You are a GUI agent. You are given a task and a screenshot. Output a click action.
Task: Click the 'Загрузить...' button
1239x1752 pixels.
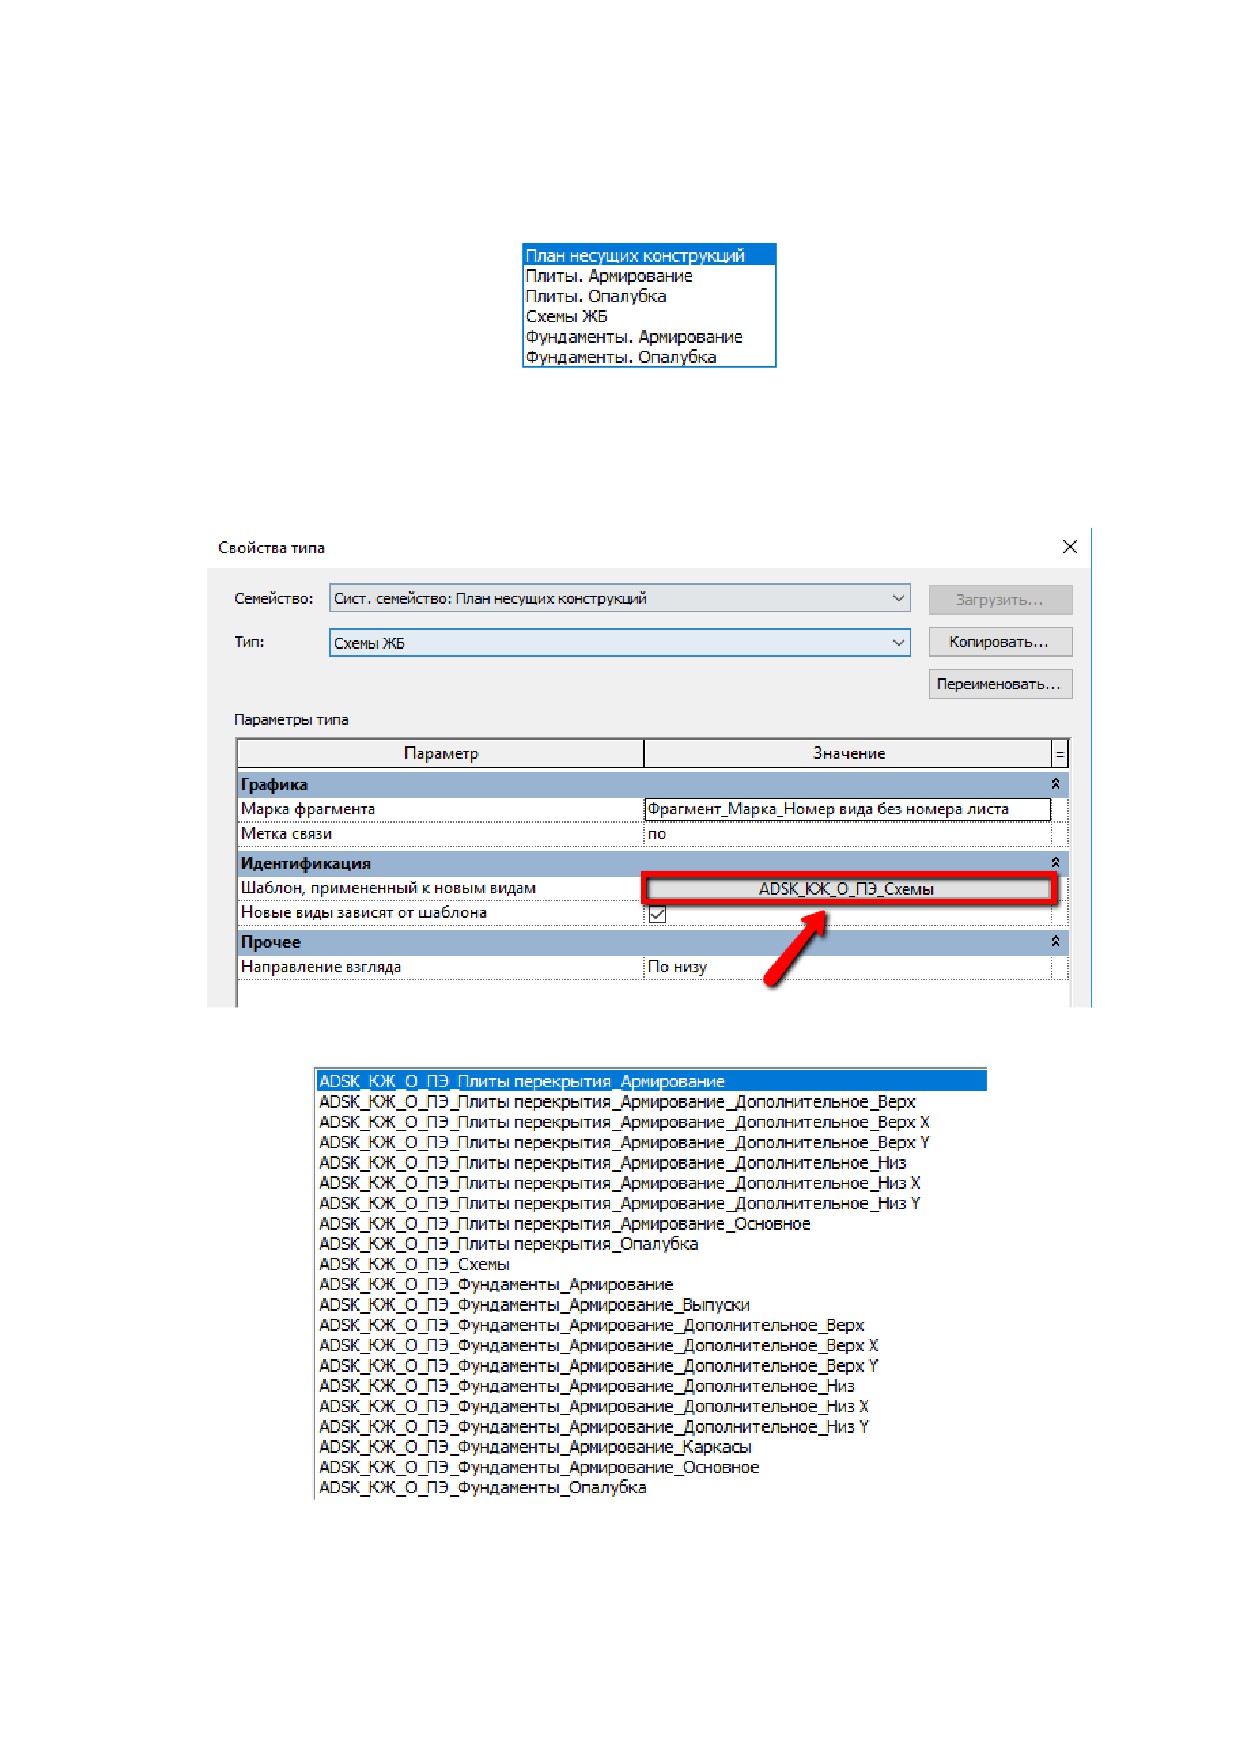coord(1000,600)
